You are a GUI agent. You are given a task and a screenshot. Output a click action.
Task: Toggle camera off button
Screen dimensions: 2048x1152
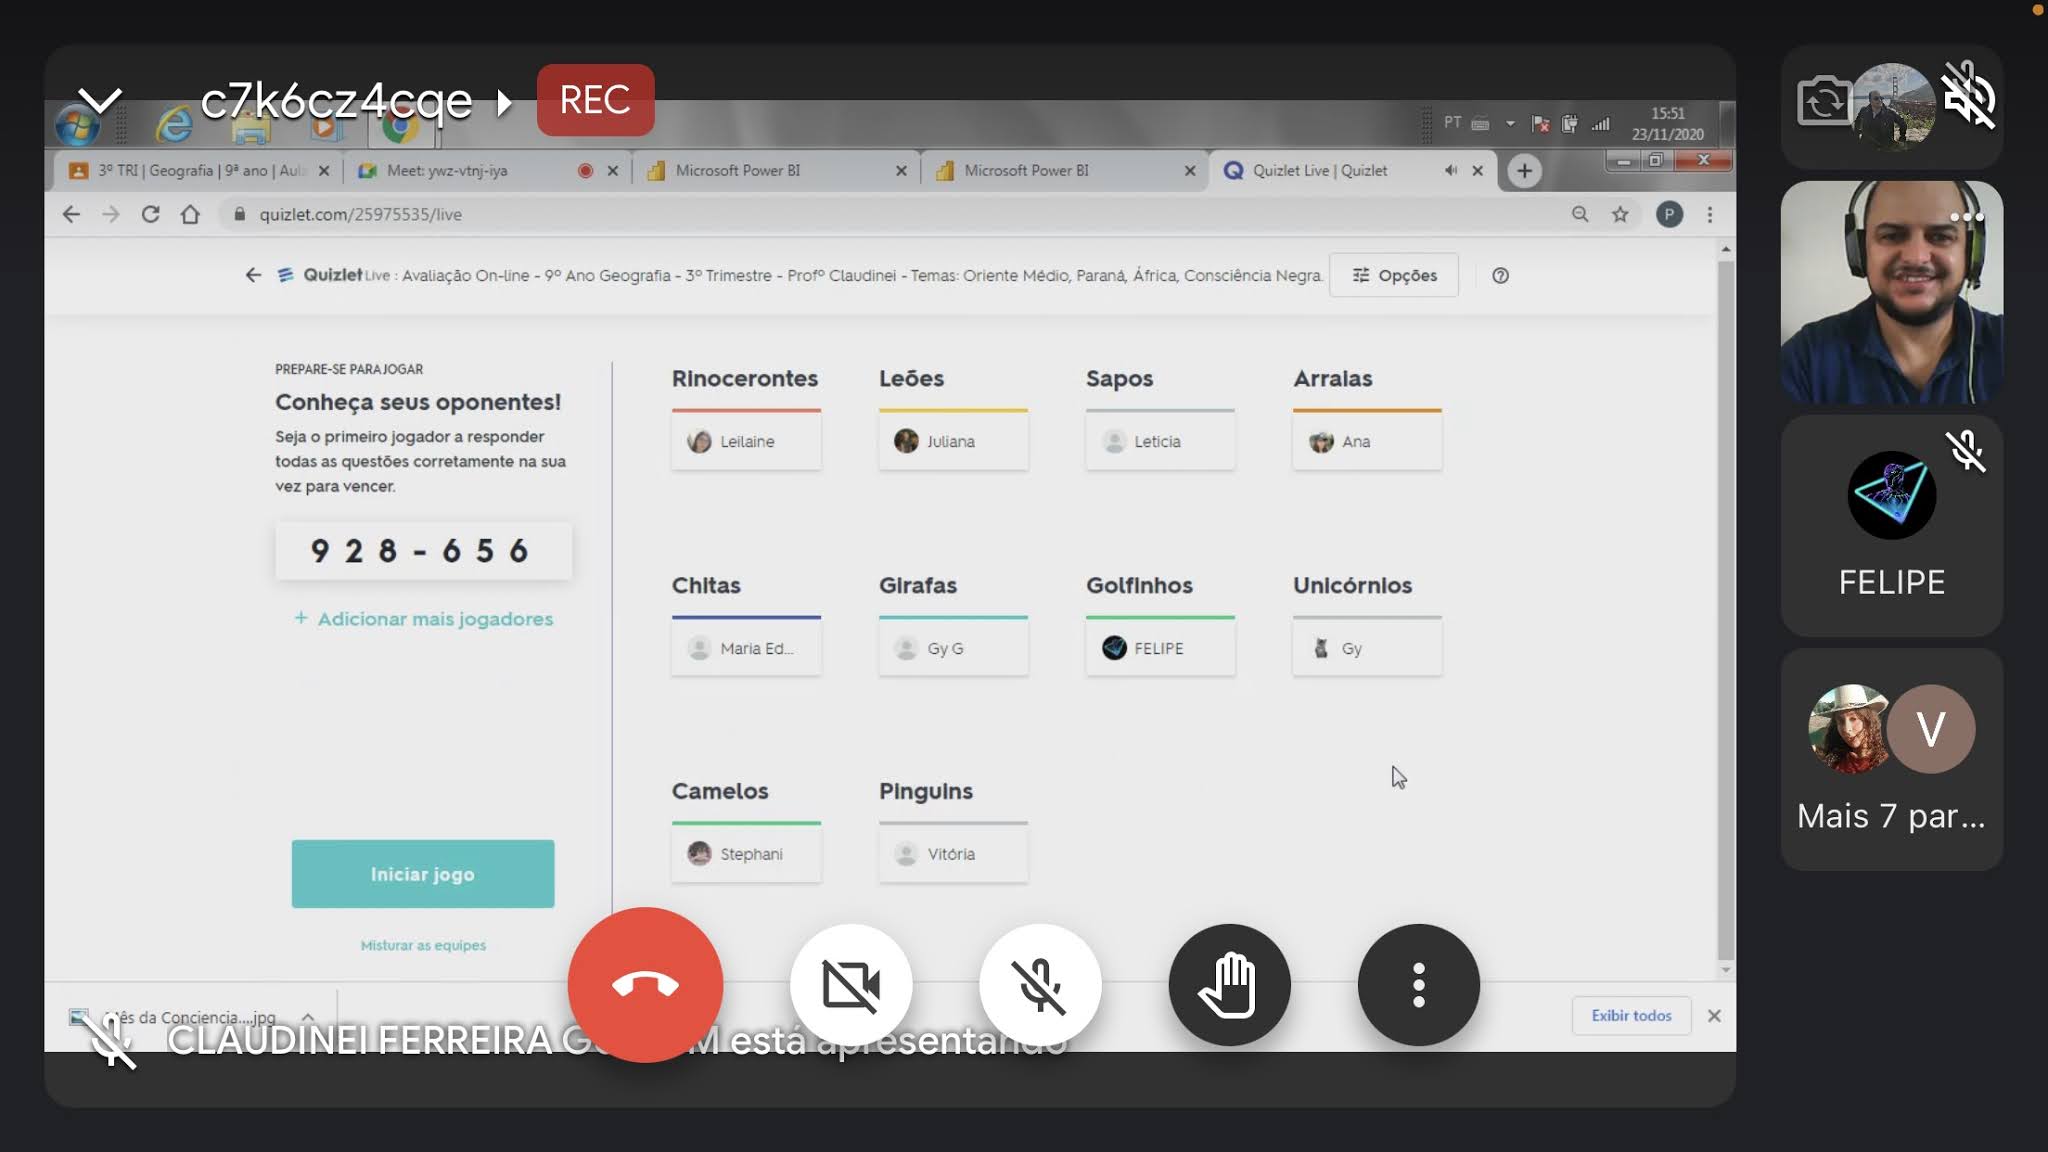tap(851, 985)
